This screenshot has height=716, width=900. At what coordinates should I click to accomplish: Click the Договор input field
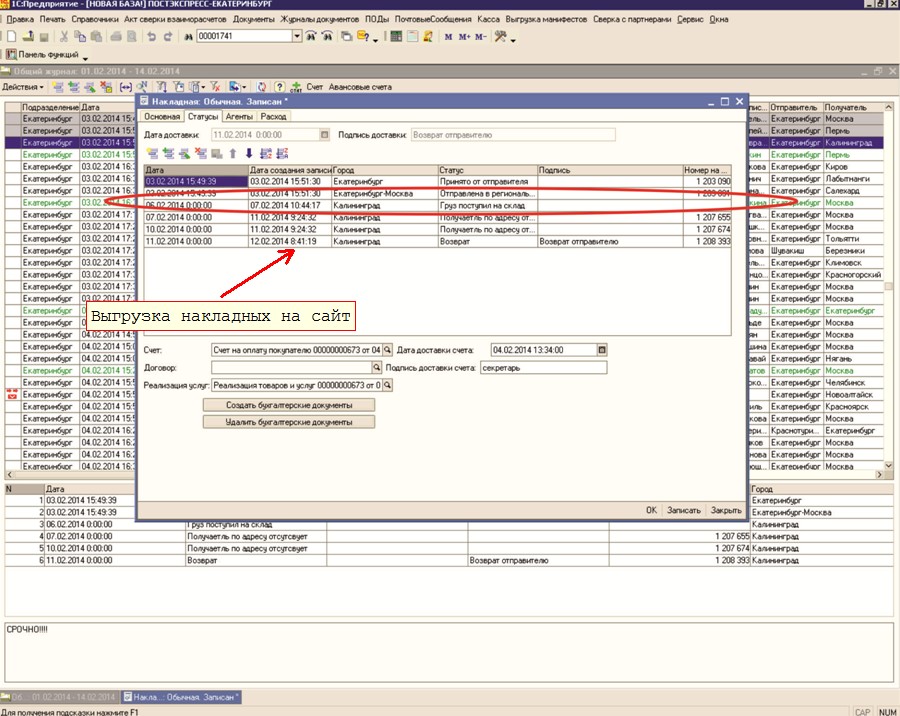click(x=291, y=367)
